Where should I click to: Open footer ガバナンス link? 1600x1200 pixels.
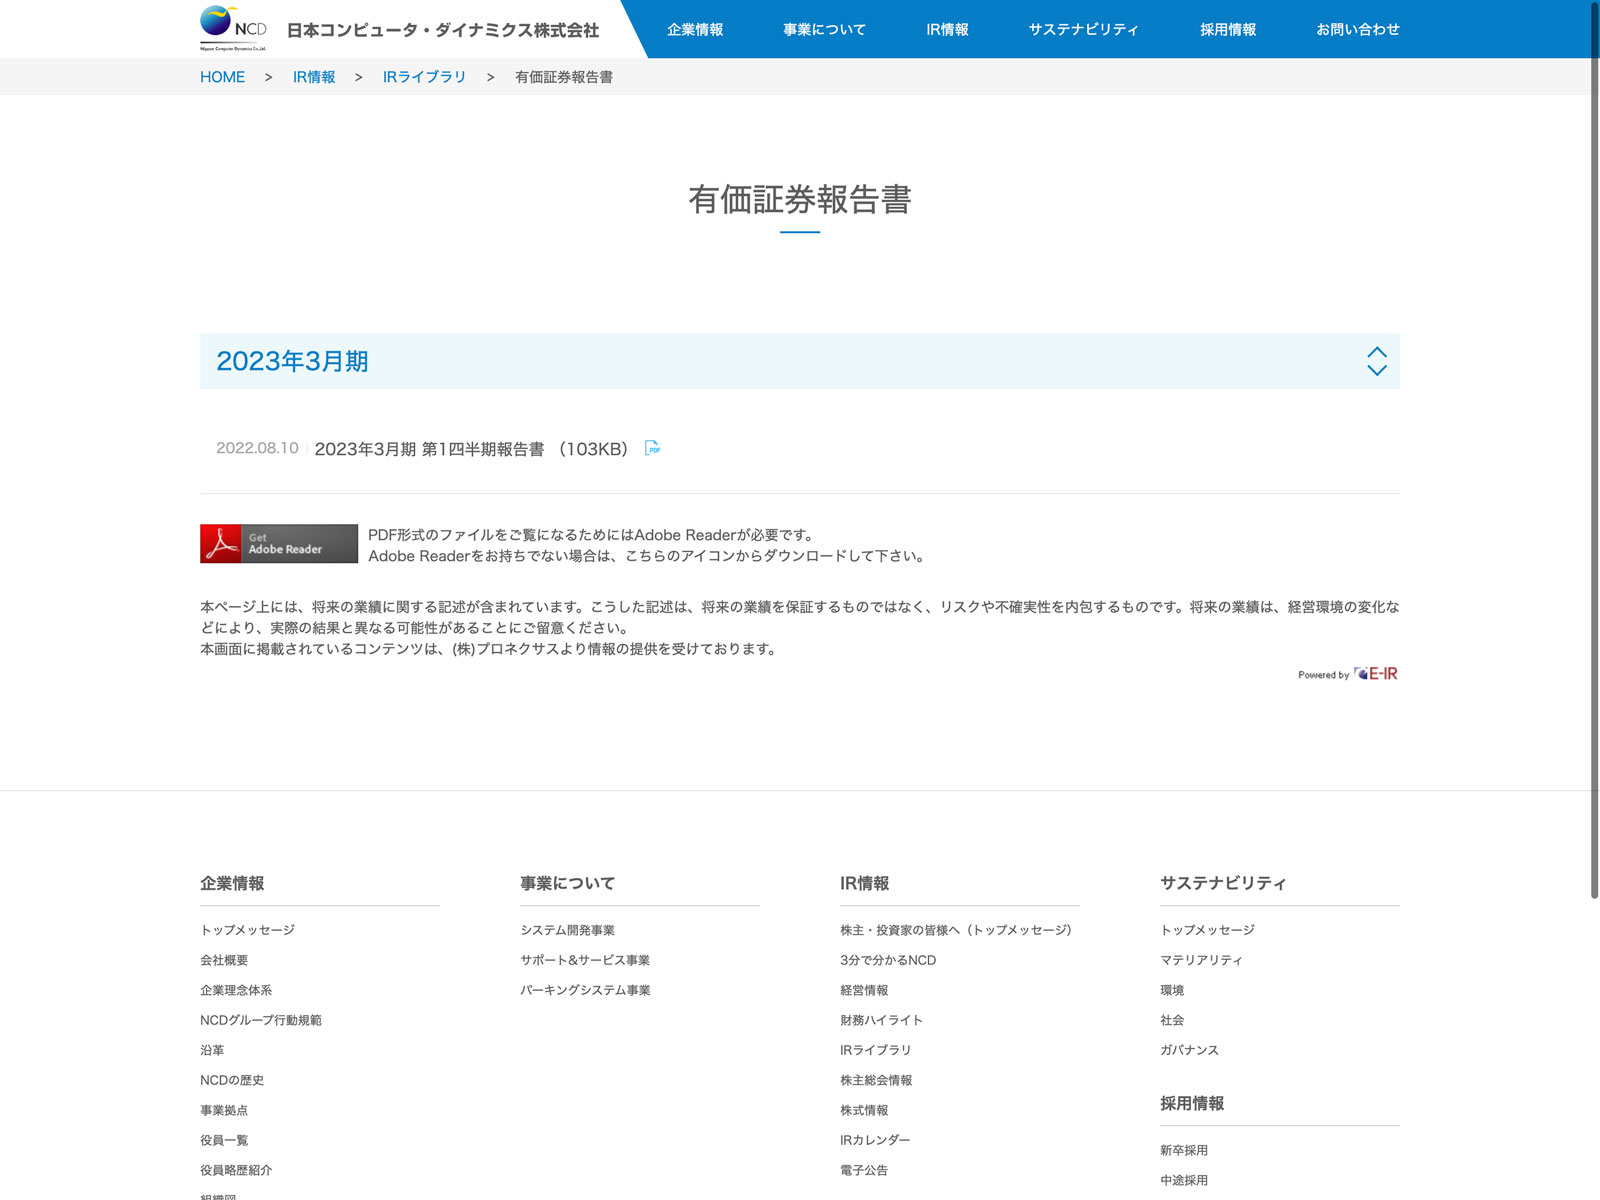pyautogui.click(x=1189, y=1050)
